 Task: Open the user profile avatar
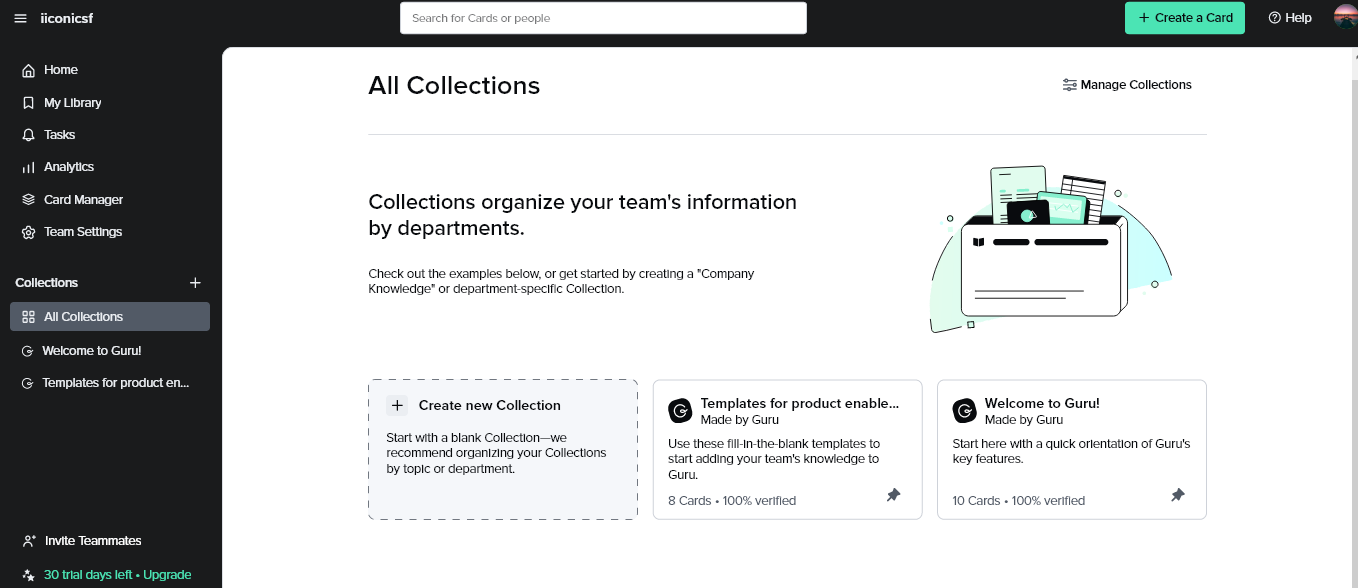tap(1345, 17)
